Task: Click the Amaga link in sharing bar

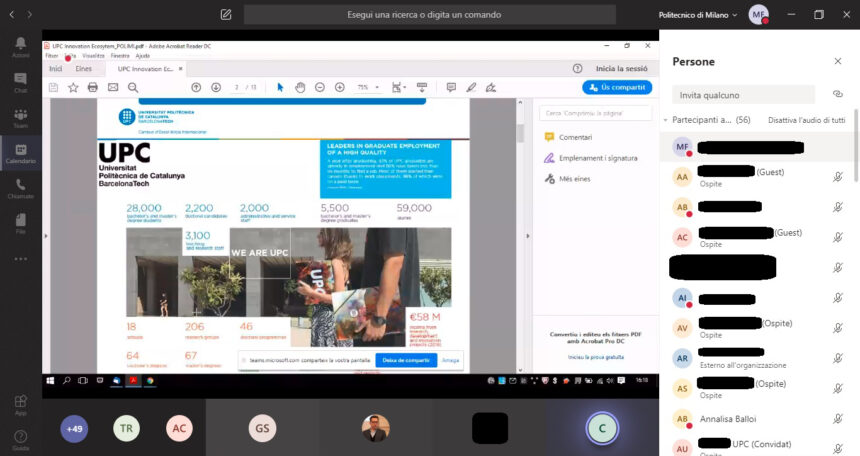Action: pos(450,361)
